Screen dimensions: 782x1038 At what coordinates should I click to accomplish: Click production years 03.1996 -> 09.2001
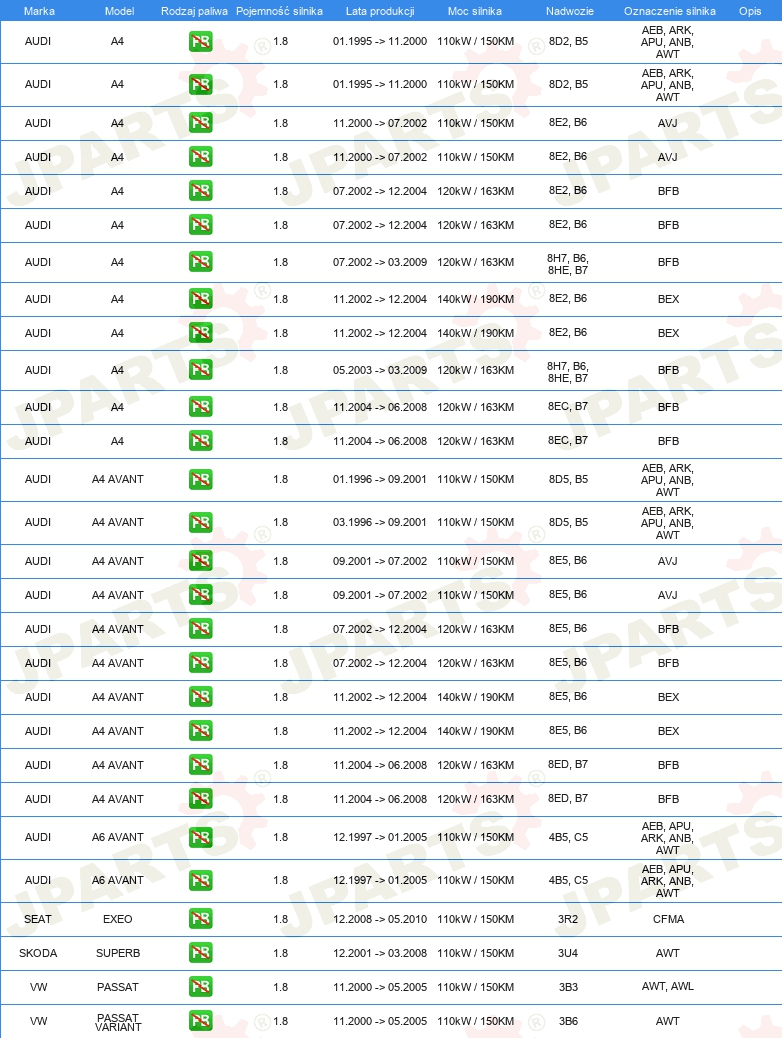(x=380, y=522)
